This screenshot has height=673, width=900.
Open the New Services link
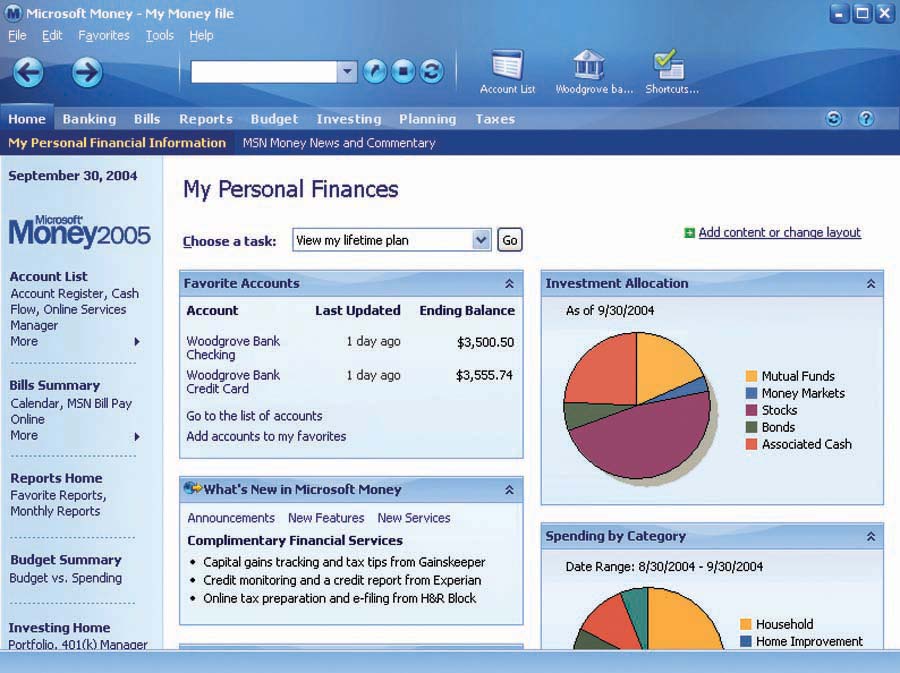point(414,518)
